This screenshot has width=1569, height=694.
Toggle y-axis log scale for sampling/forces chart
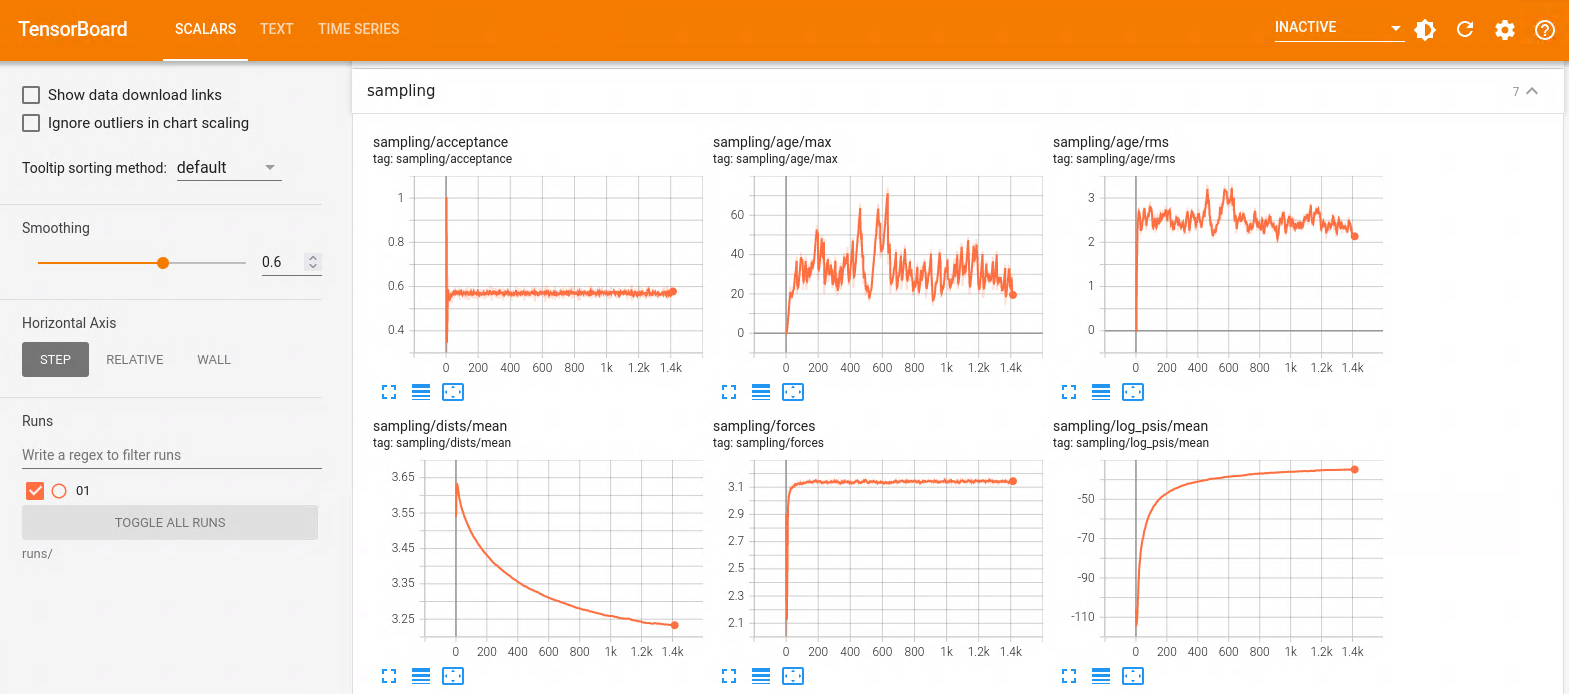tap(761, 676)
